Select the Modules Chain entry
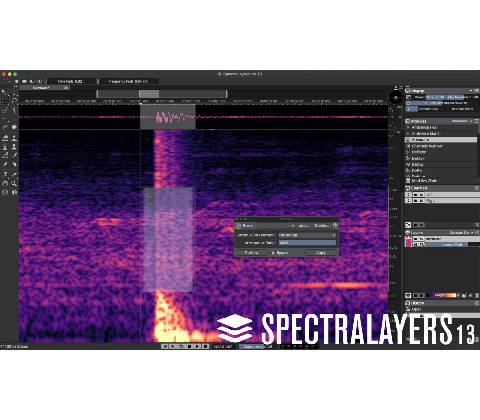Viewport: 480px width, 420px height. tap(441, 181)
